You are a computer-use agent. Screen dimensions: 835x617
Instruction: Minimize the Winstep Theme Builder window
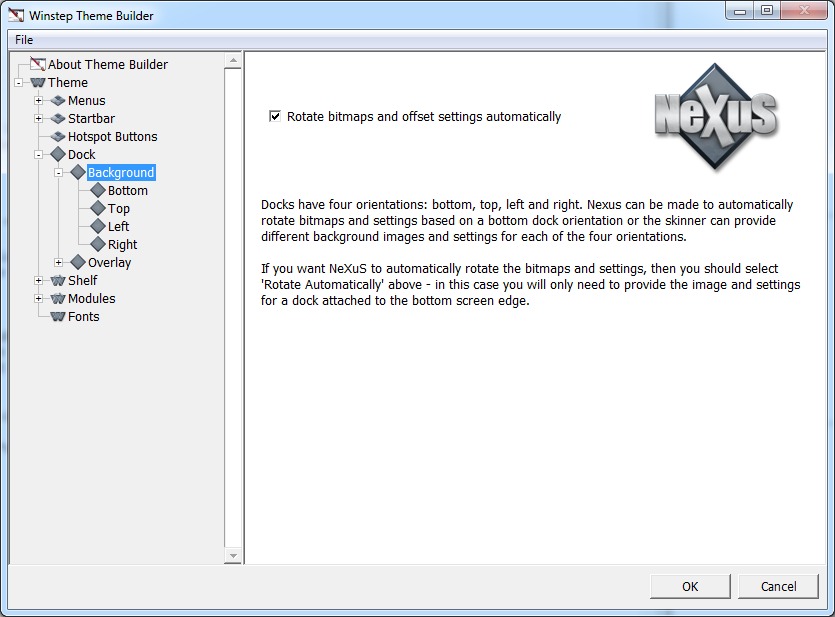740,11
